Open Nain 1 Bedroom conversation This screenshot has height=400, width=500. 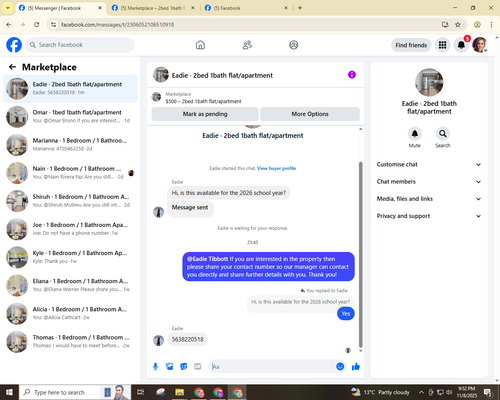tap(70, 173)
